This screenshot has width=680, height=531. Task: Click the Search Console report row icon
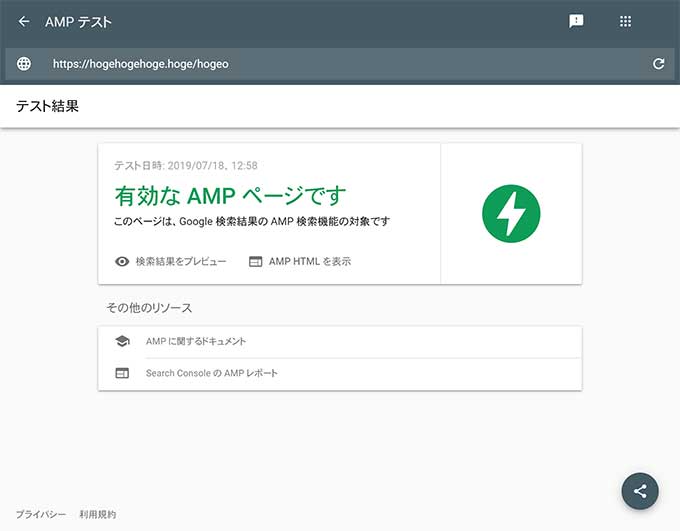(x=122, y=373)
